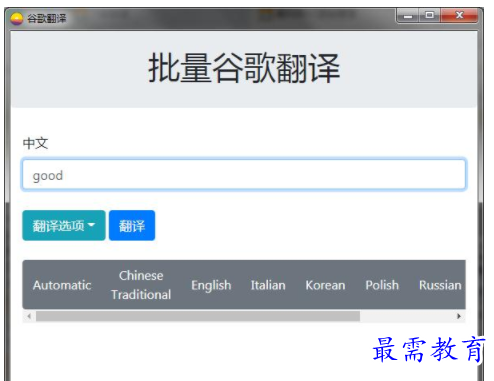Close the 谷歌翻译 window

(459, 16)
